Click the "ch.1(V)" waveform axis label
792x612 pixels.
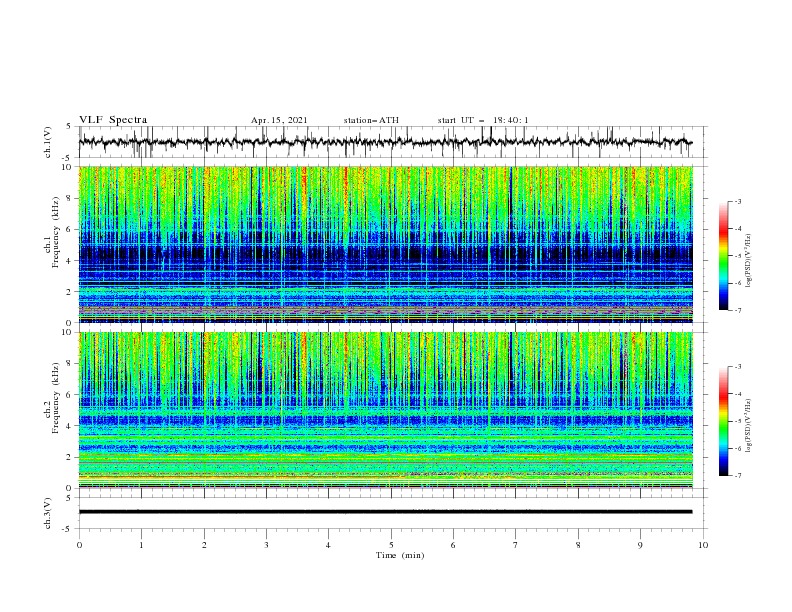(x=48, y=142)
